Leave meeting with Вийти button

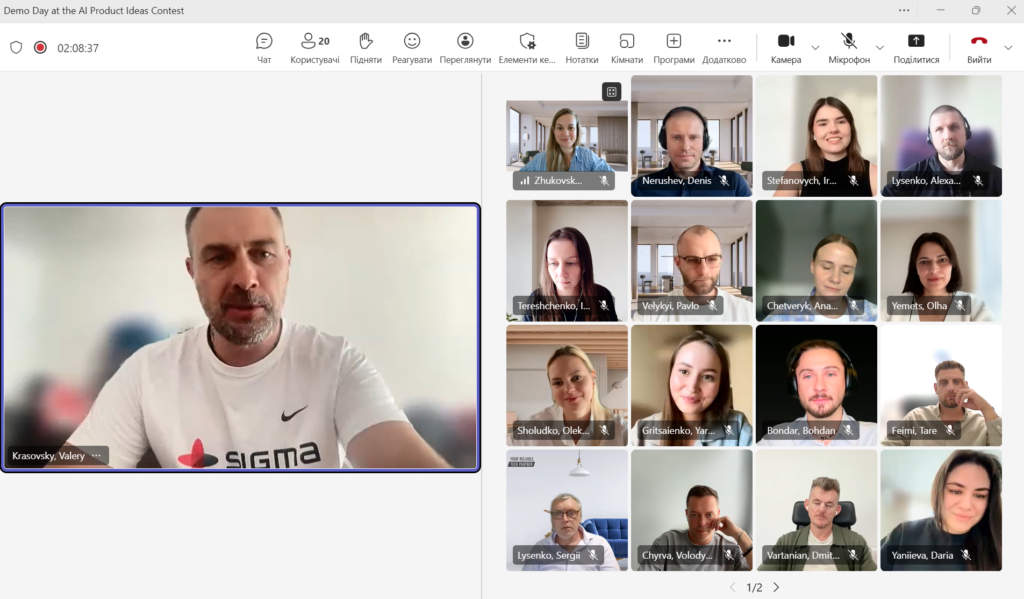pos(979,48)
